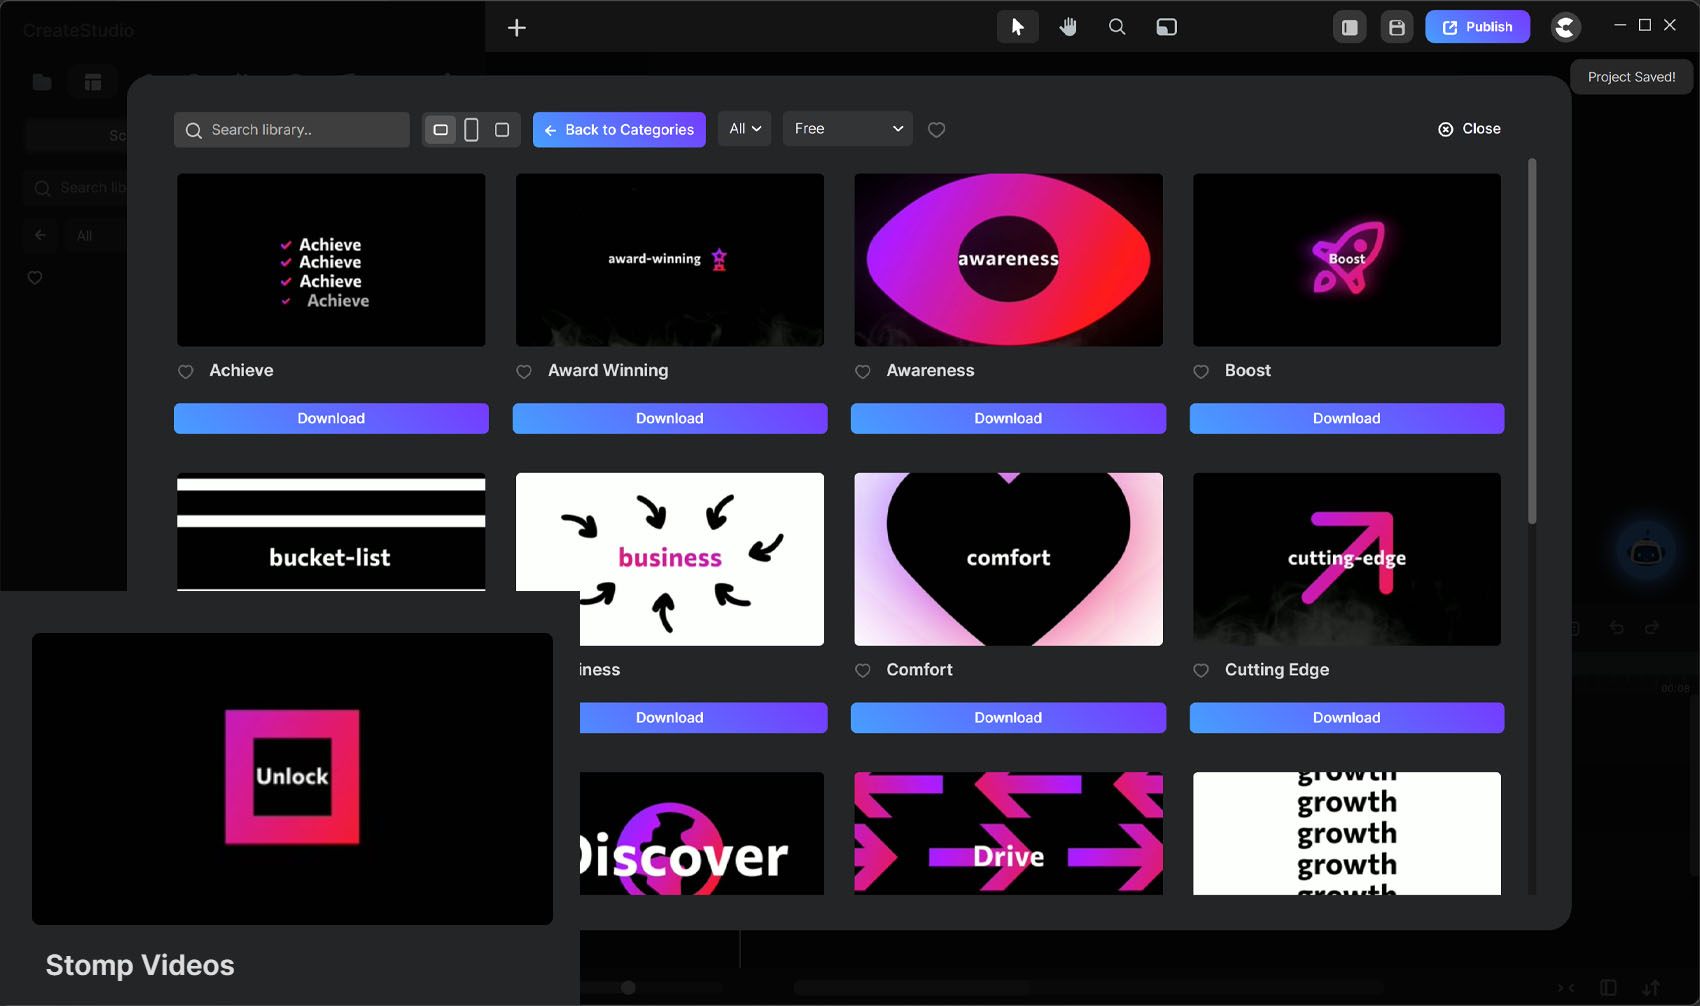The image size is (1700, 1006).
Task: Show favorites only with heart filter
Action: pos(936,130)
